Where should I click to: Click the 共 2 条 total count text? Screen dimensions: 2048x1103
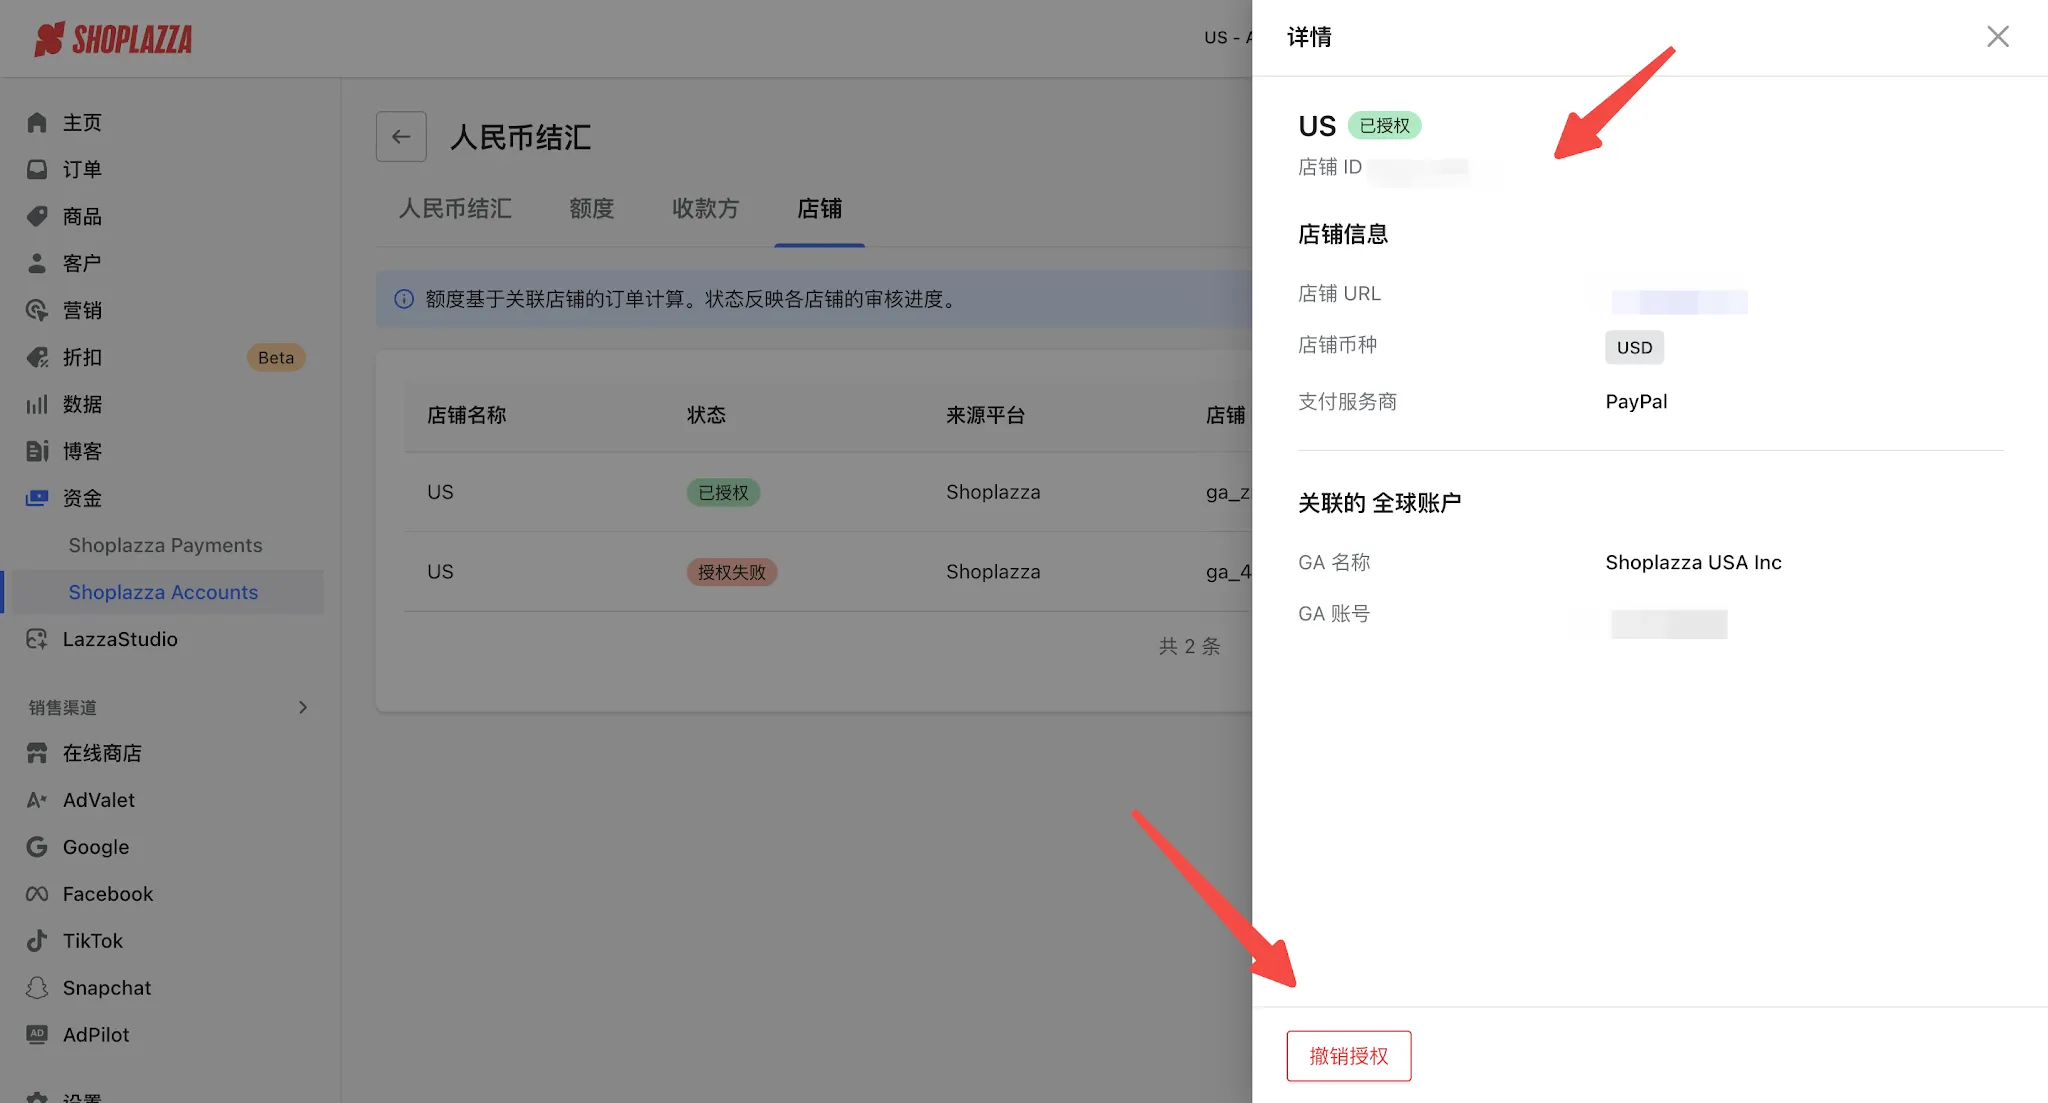pyautogui.click(x=1190, y=646)
